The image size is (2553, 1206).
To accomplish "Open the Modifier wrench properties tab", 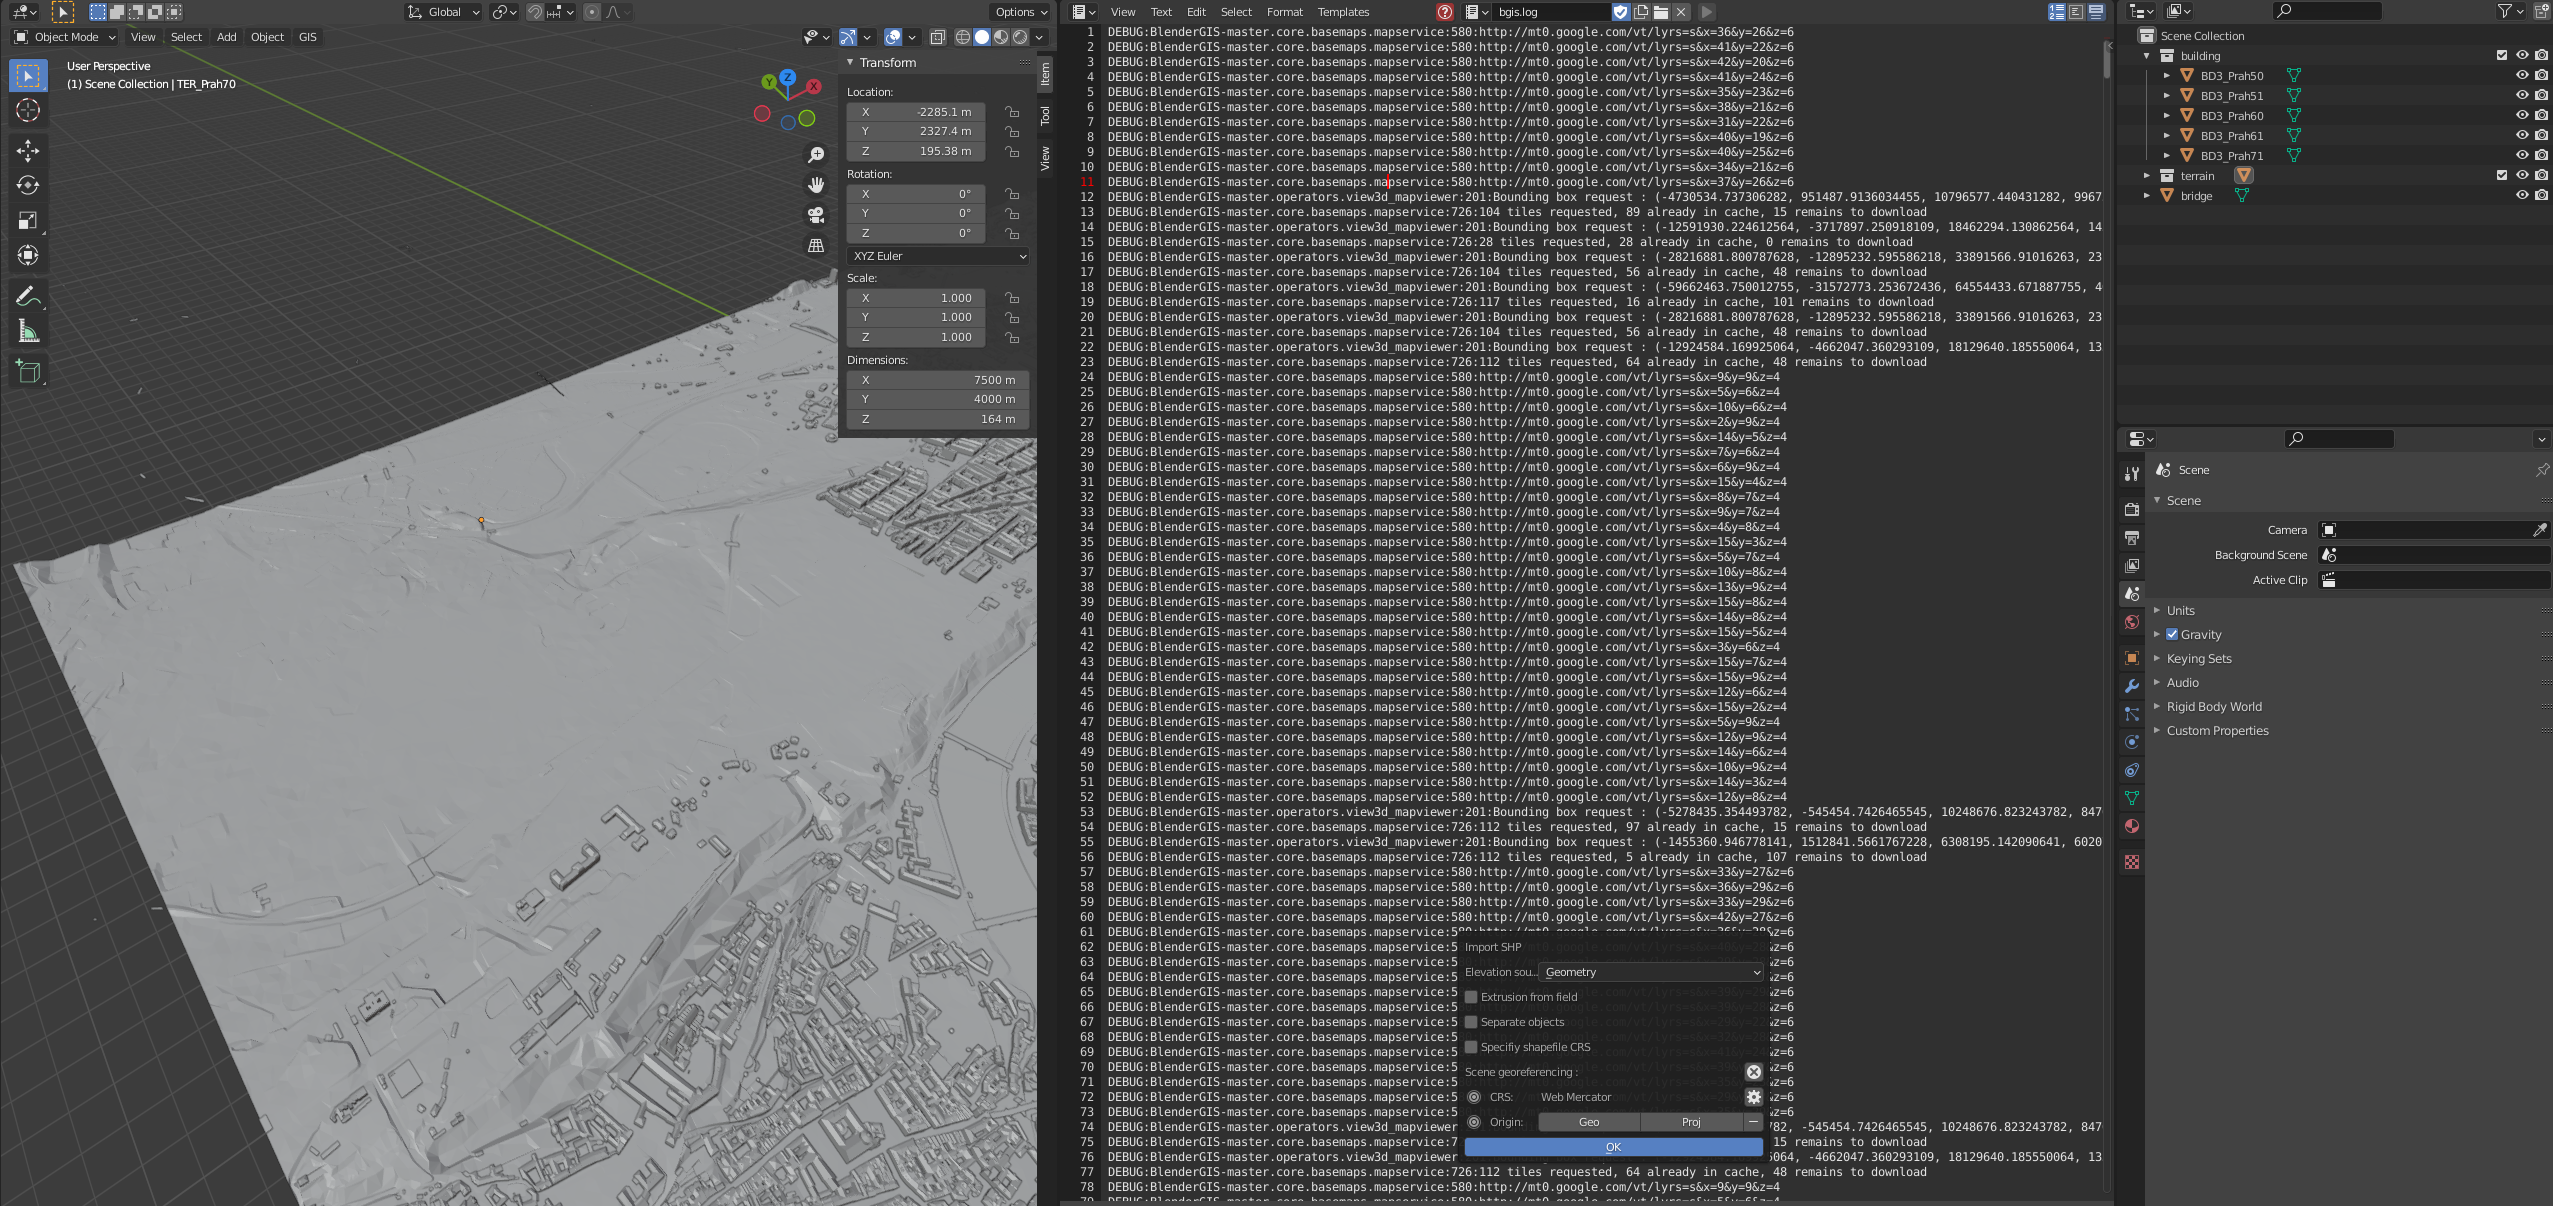I will point(2132,686).
